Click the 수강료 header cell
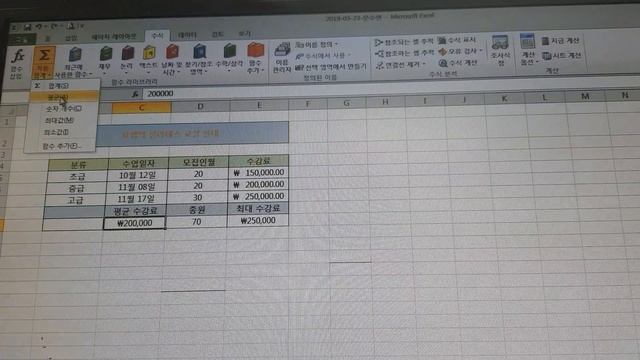Screen dimensions: 640x360 (x=259, y=161)
